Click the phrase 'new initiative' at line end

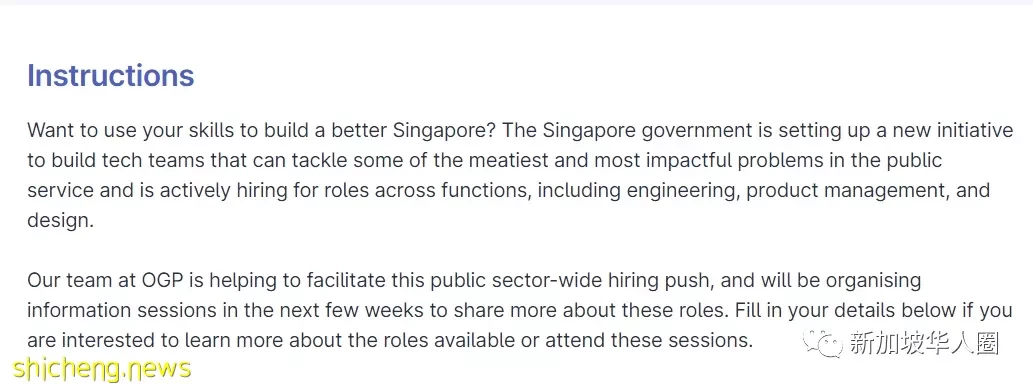[953, 130]
